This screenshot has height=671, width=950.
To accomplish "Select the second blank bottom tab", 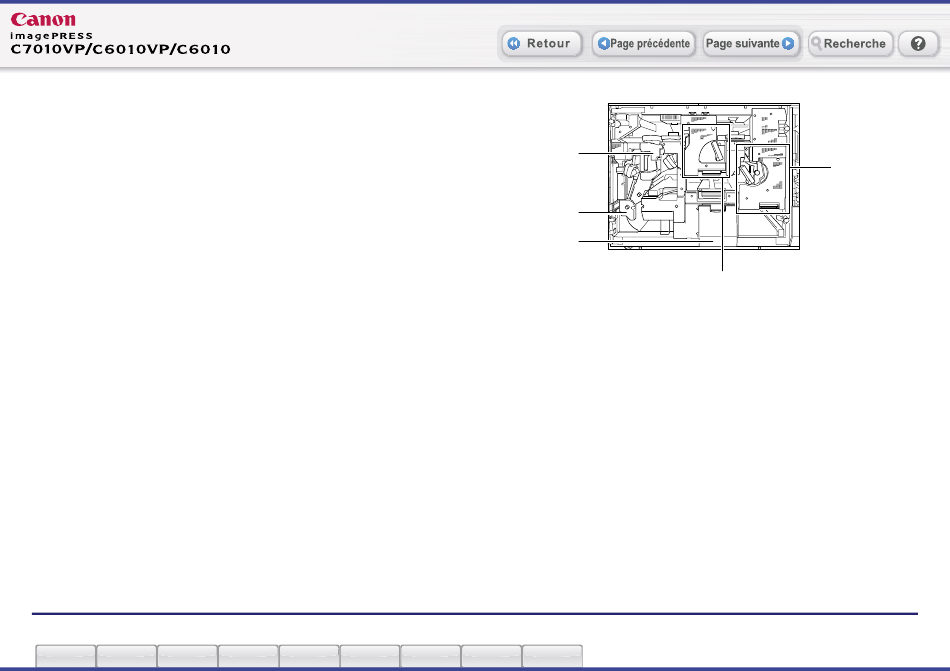I will [x=127, y=656].
